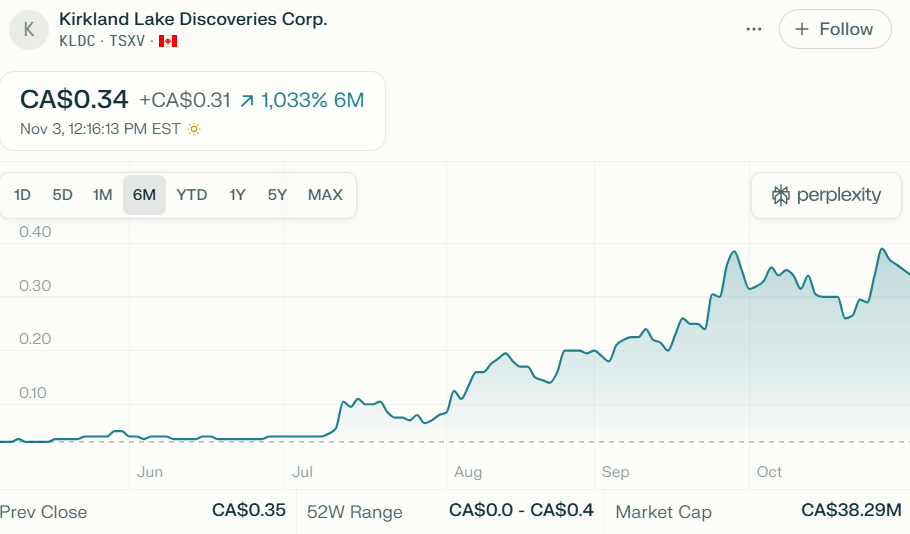This screenshot has width=910, height=534.
Task: Click the CA$0.34 current price
Action: (74, 99)
